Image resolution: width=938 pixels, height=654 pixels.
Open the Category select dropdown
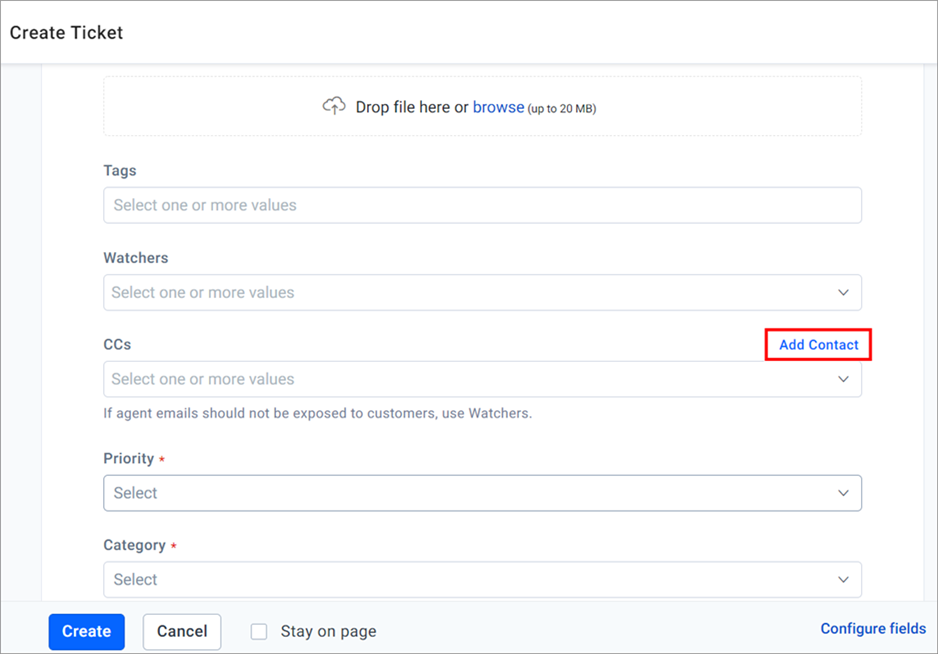coord(482,579)
